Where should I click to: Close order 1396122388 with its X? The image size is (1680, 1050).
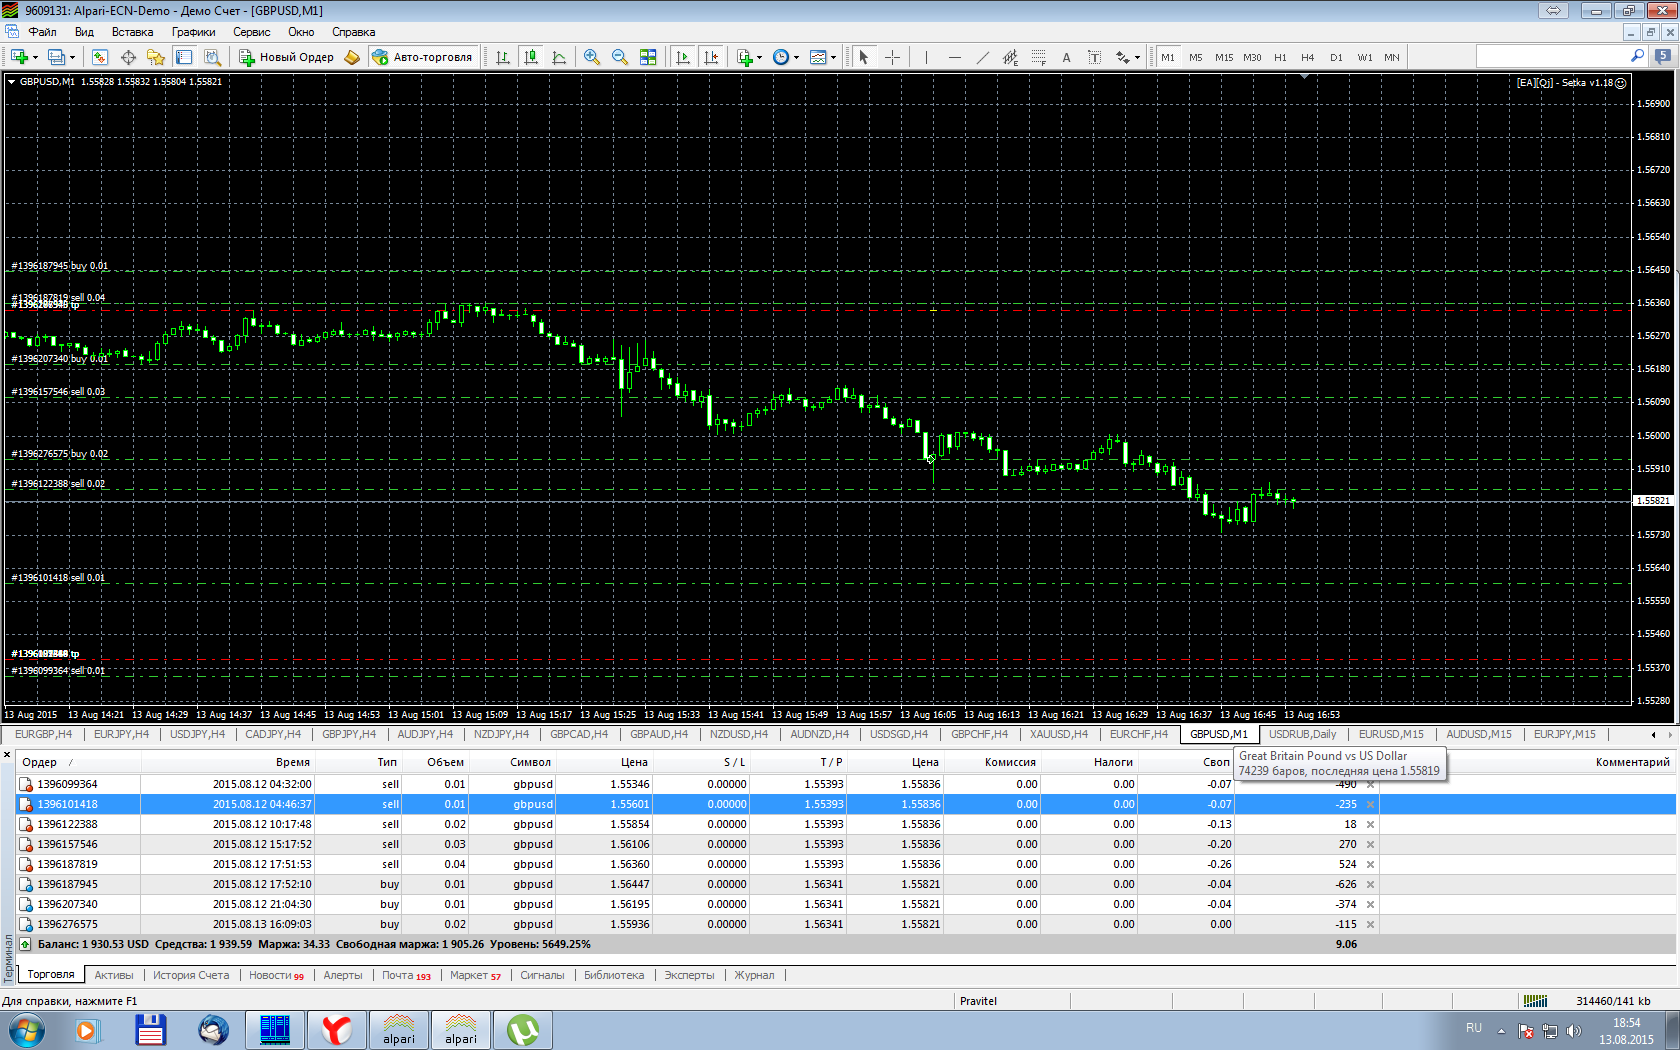[x=1370, y=824]
